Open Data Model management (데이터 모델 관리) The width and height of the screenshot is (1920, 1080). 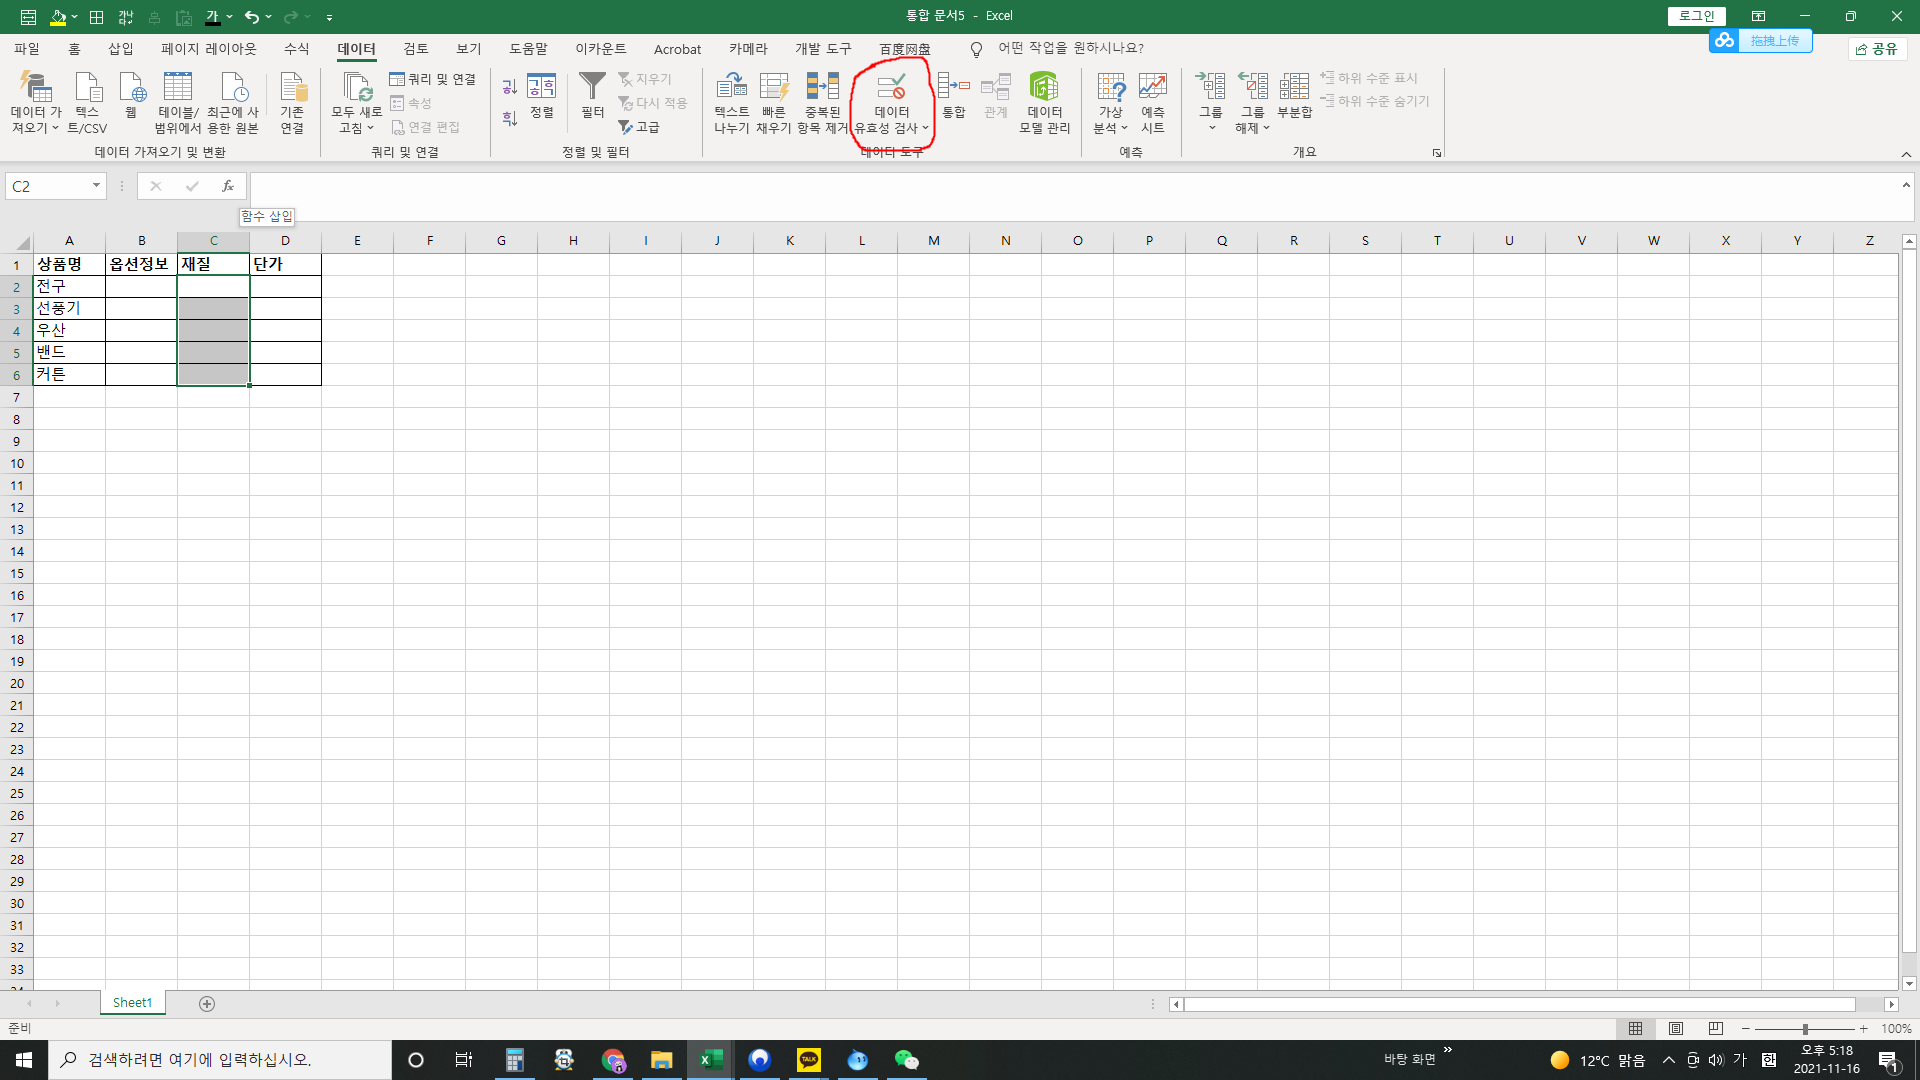click(1044, 88)
